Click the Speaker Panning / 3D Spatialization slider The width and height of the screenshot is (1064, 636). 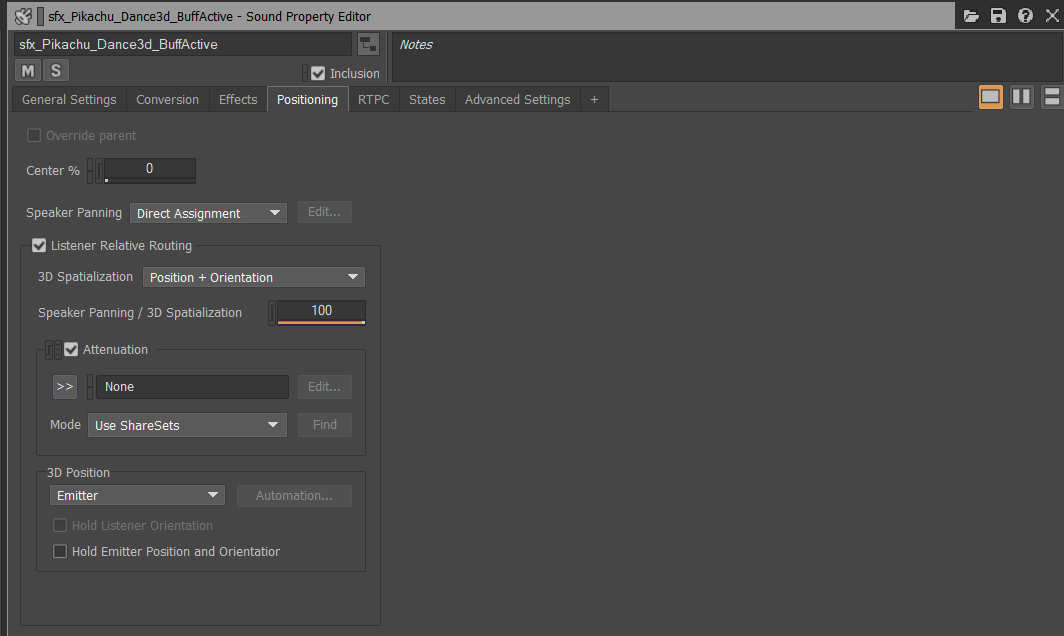[x=321, y=313]
